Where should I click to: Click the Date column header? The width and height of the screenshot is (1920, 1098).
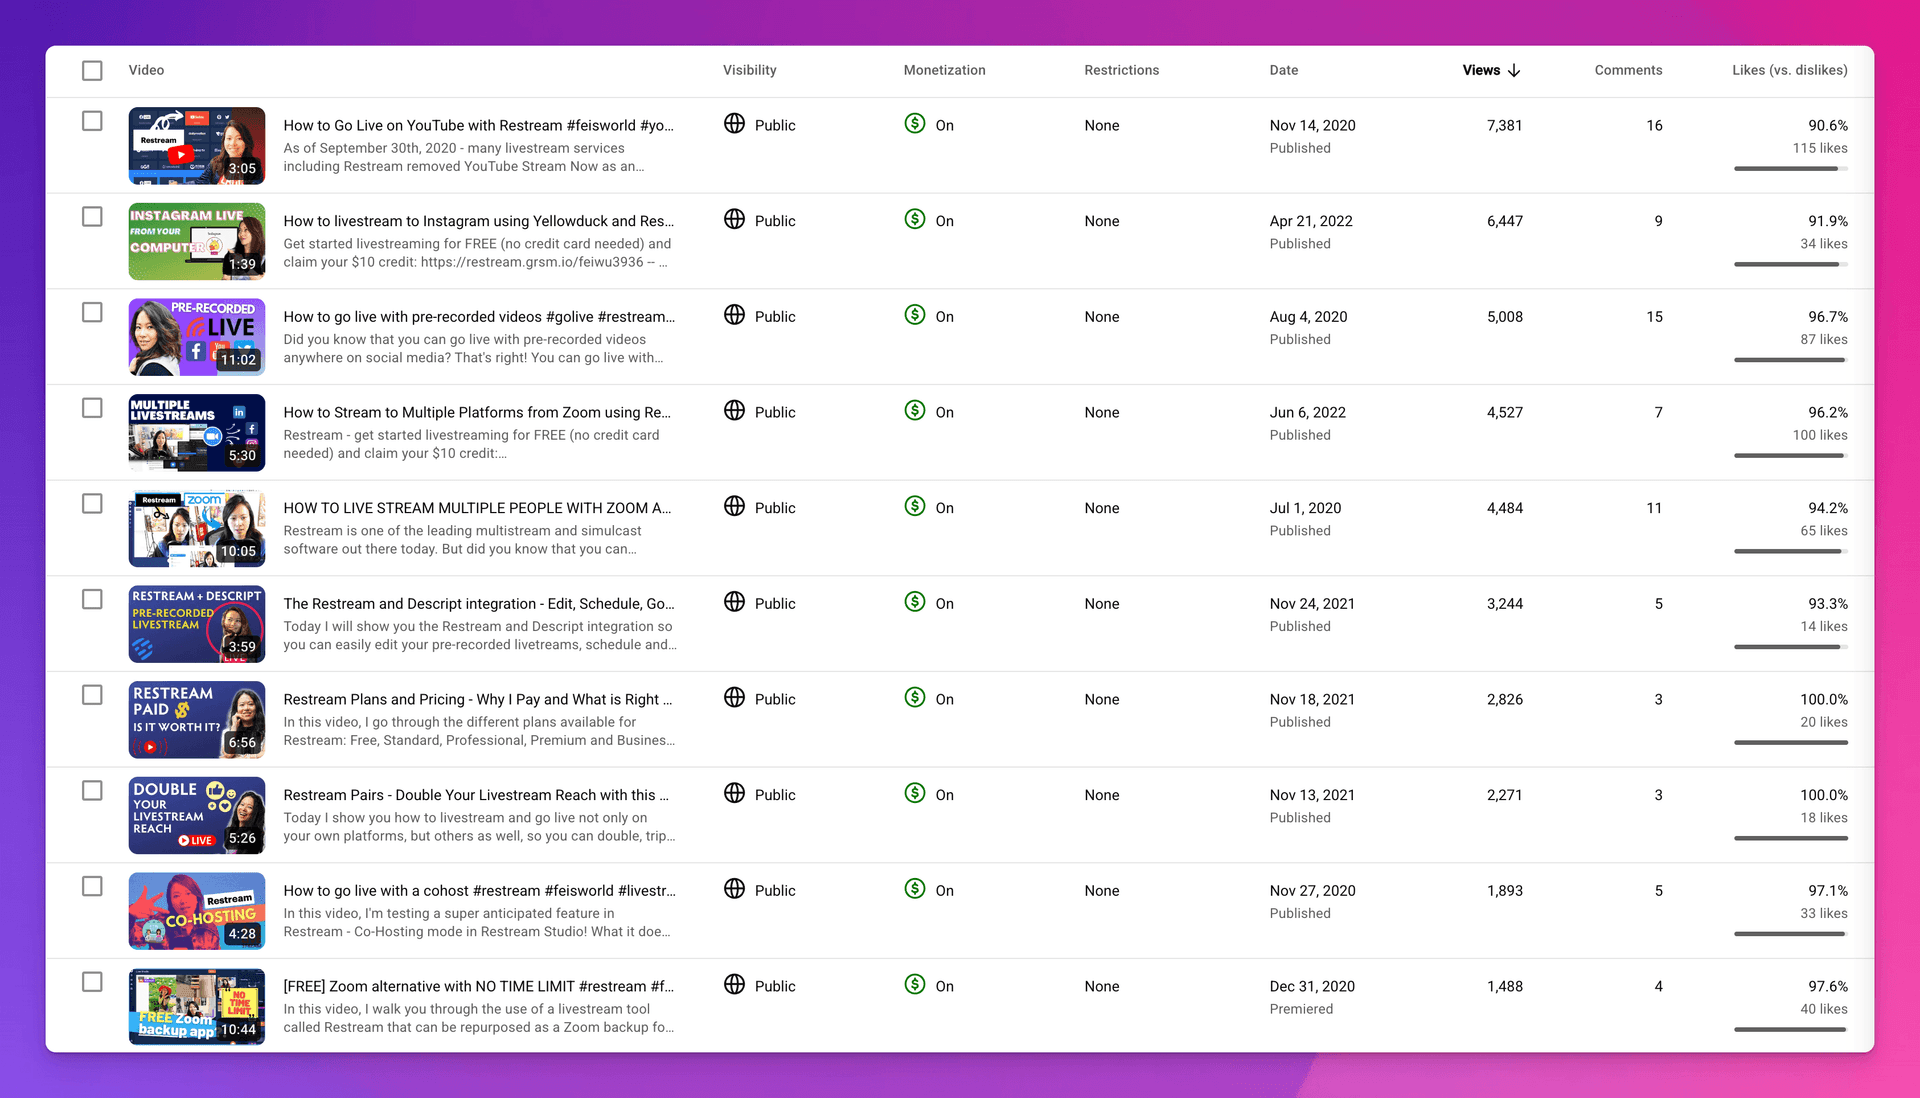(1284, 70)
